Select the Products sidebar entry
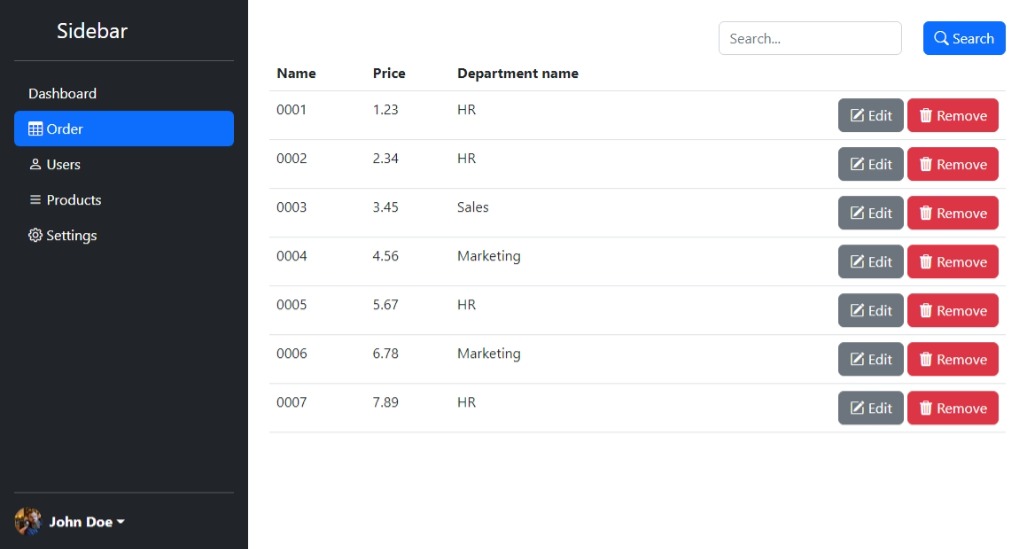Image resolution: width=1027 pixels, height=549 pixels. [73, 200]
